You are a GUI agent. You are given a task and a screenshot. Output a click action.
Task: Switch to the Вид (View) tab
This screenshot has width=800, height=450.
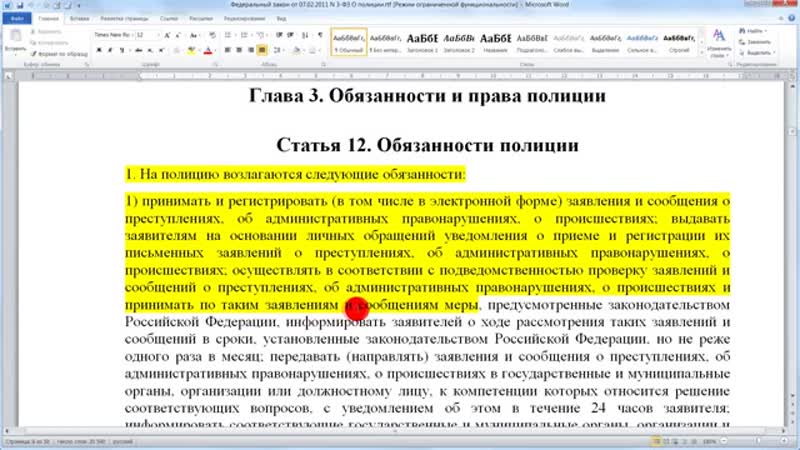tap(282, 19)
